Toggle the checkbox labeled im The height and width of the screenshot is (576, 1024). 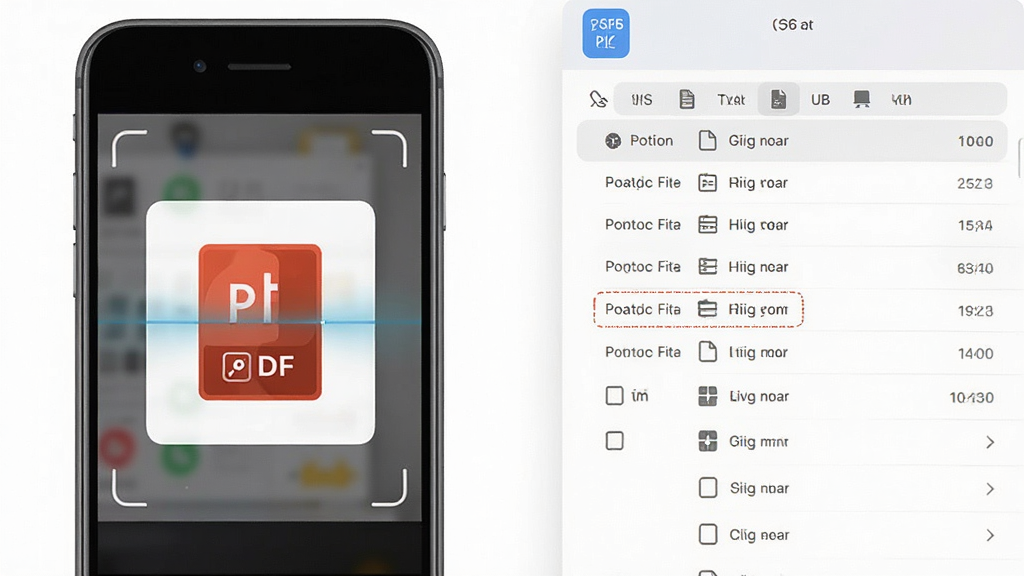point(615,395)
